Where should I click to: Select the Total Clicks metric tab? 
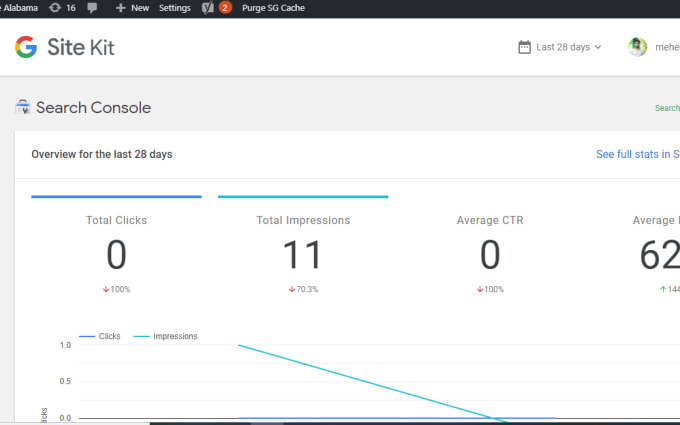coord(116,245)
